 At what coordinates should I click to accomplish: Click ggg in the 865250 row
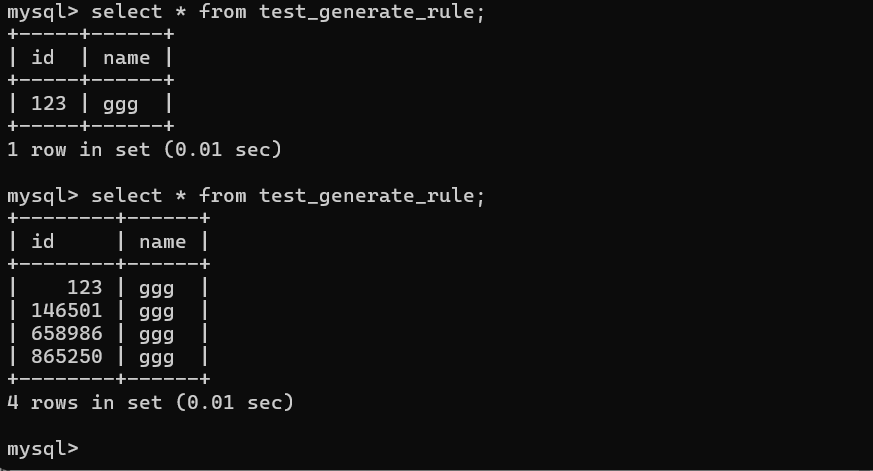156,358
